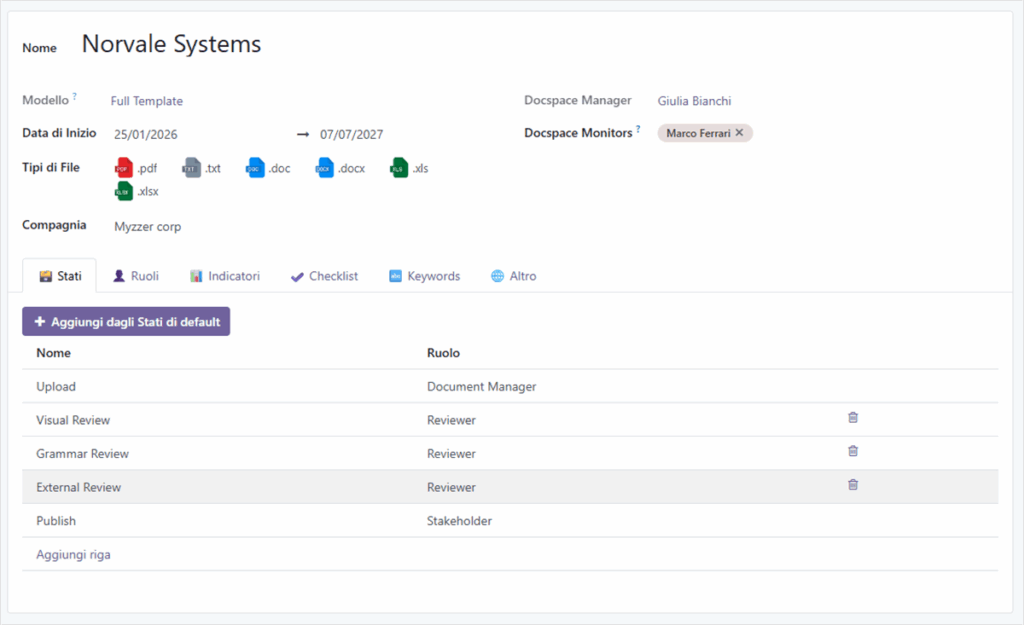
Task: Click the .pdf file type icon
Action: click(123, 168)
